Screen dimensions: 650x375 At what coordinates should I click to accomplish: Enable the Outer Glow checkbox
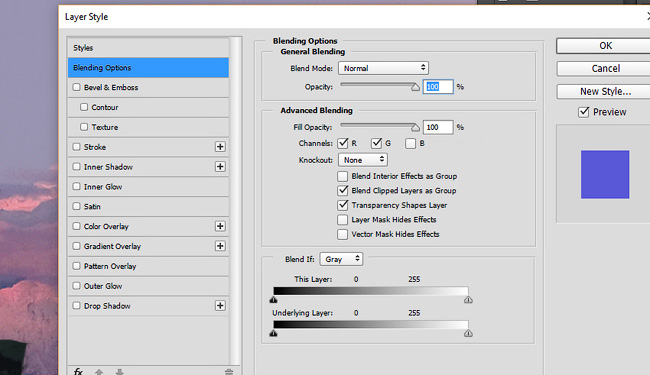(x=76, y=286)
